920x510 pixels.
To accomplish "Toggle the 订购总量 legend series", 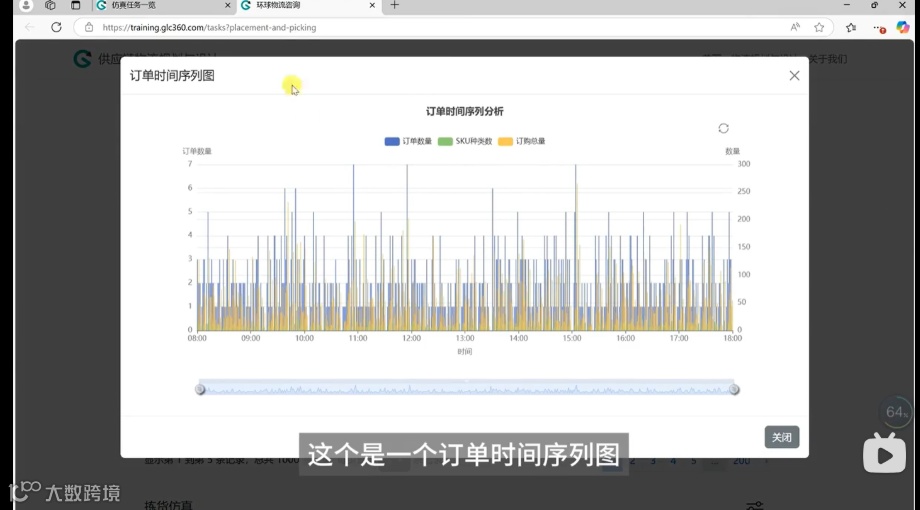I will point(522,141).
